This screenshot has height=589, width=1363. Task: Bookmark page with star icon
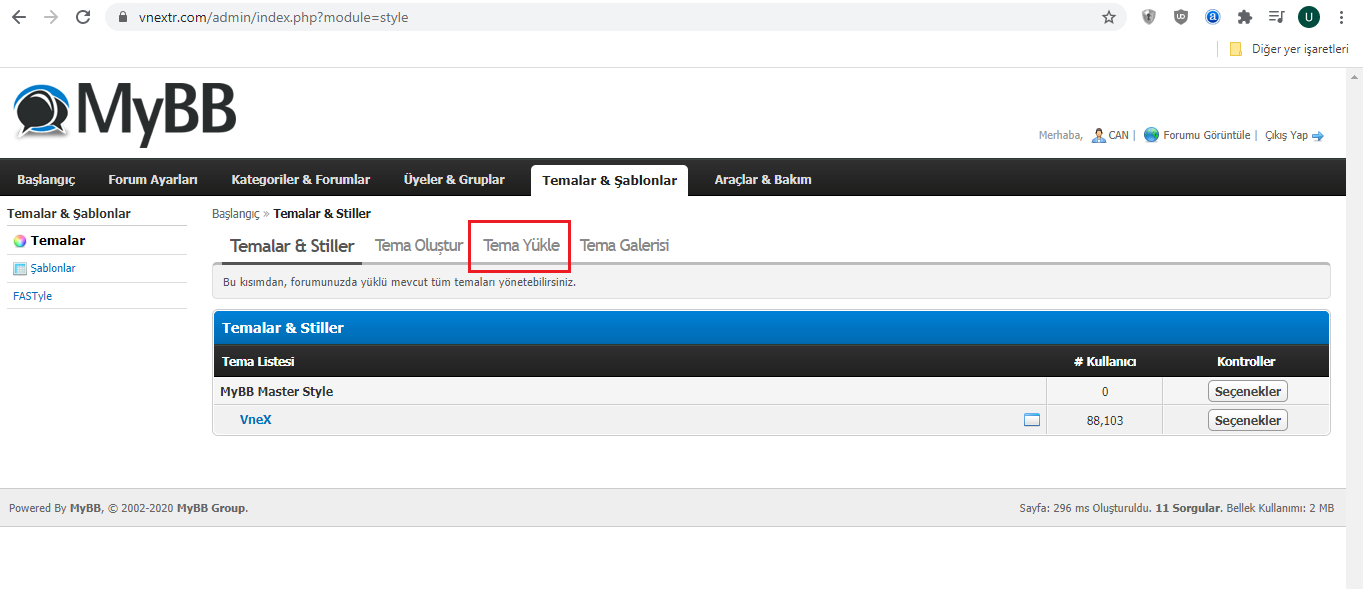(1109, 17)
